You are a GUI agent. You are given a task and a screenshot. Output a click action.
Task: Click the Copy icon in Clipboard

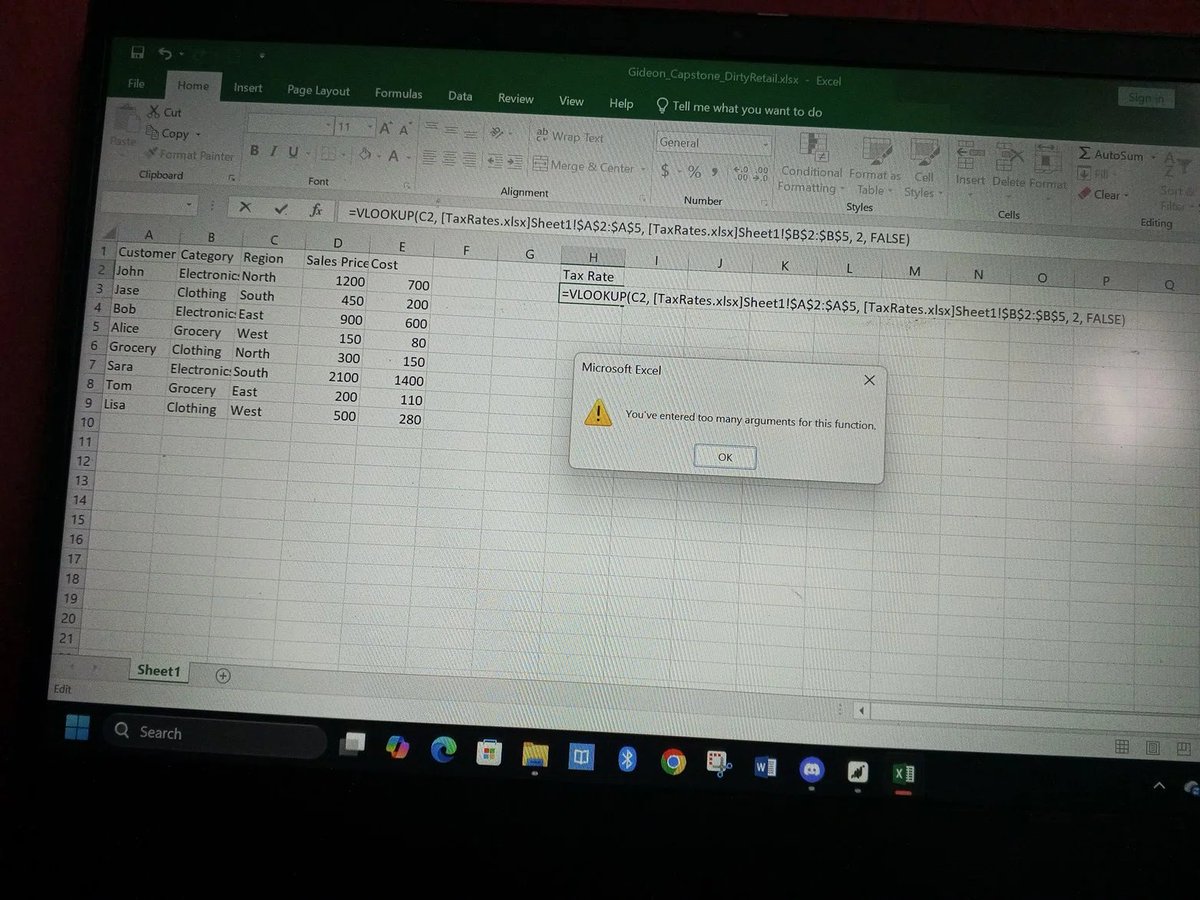pyautogui.click(x=153, y=133)
